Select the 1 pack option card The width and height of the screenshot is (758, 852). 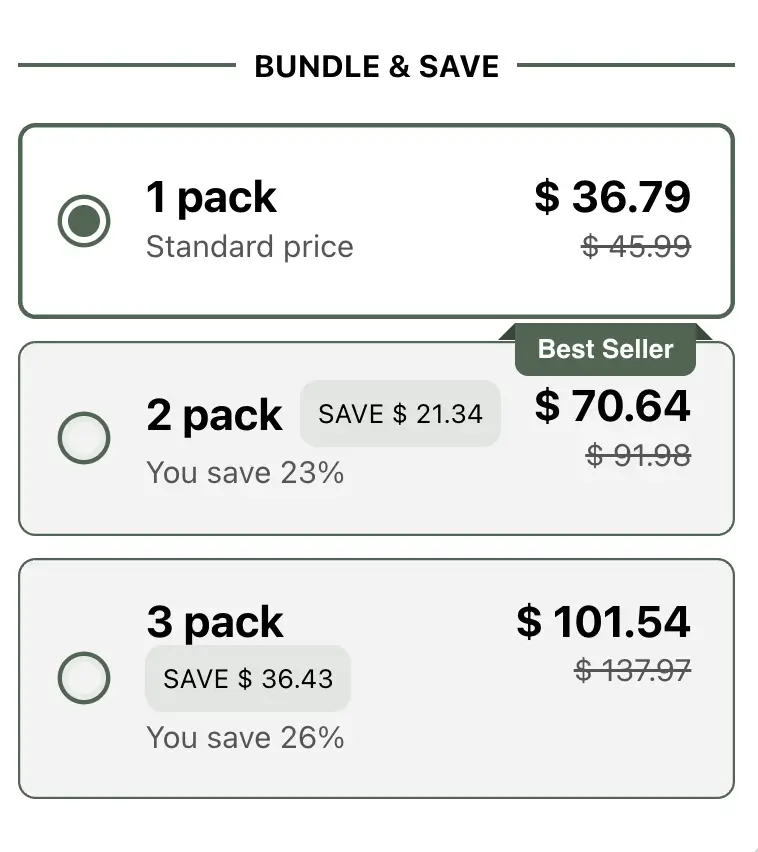click(x=377, y=220)
